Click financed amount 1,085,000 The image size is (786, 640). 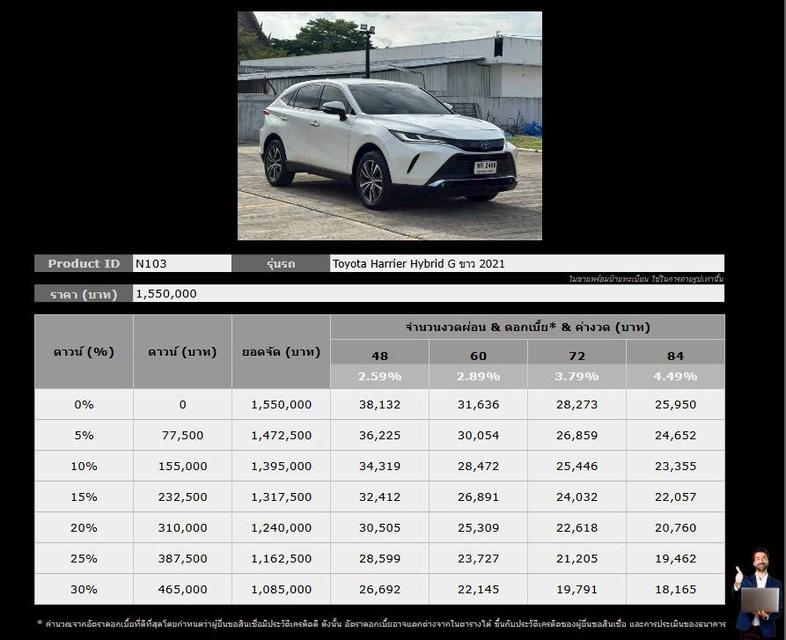coord(281,589)
